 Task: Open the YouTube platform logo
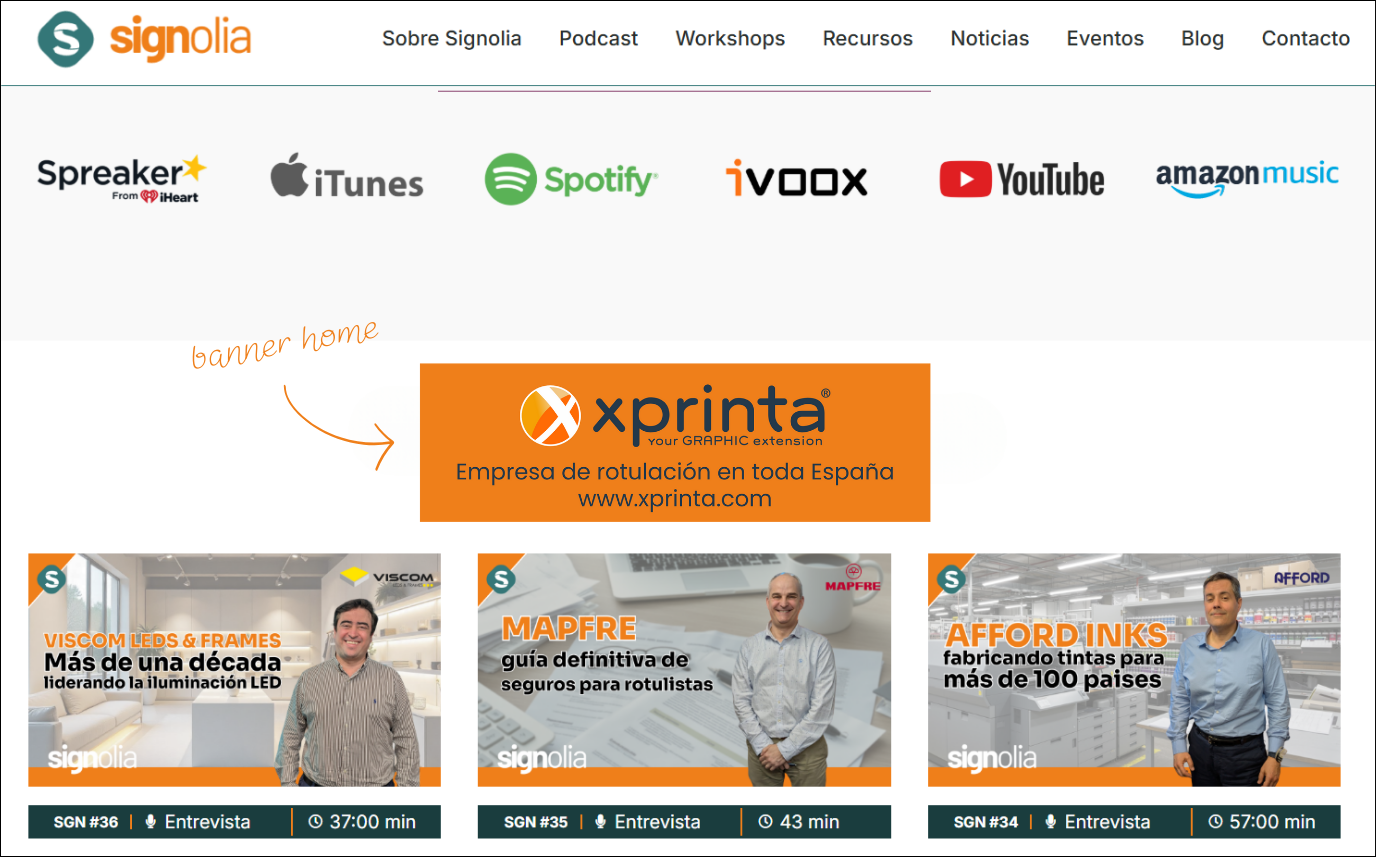tap(1022, 180)
